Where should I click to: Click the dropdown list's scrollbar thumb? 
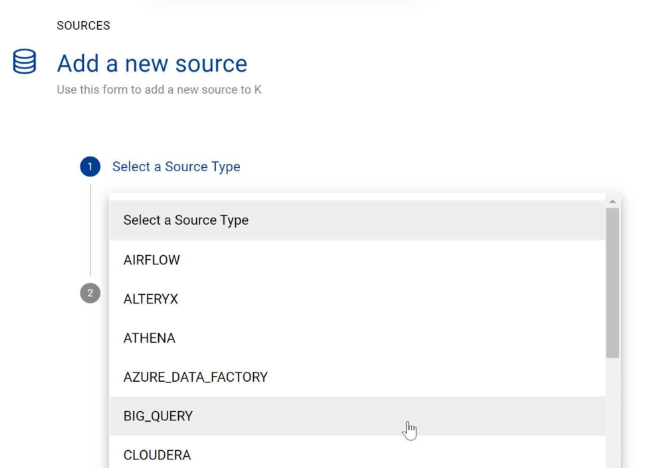[612, 283]
